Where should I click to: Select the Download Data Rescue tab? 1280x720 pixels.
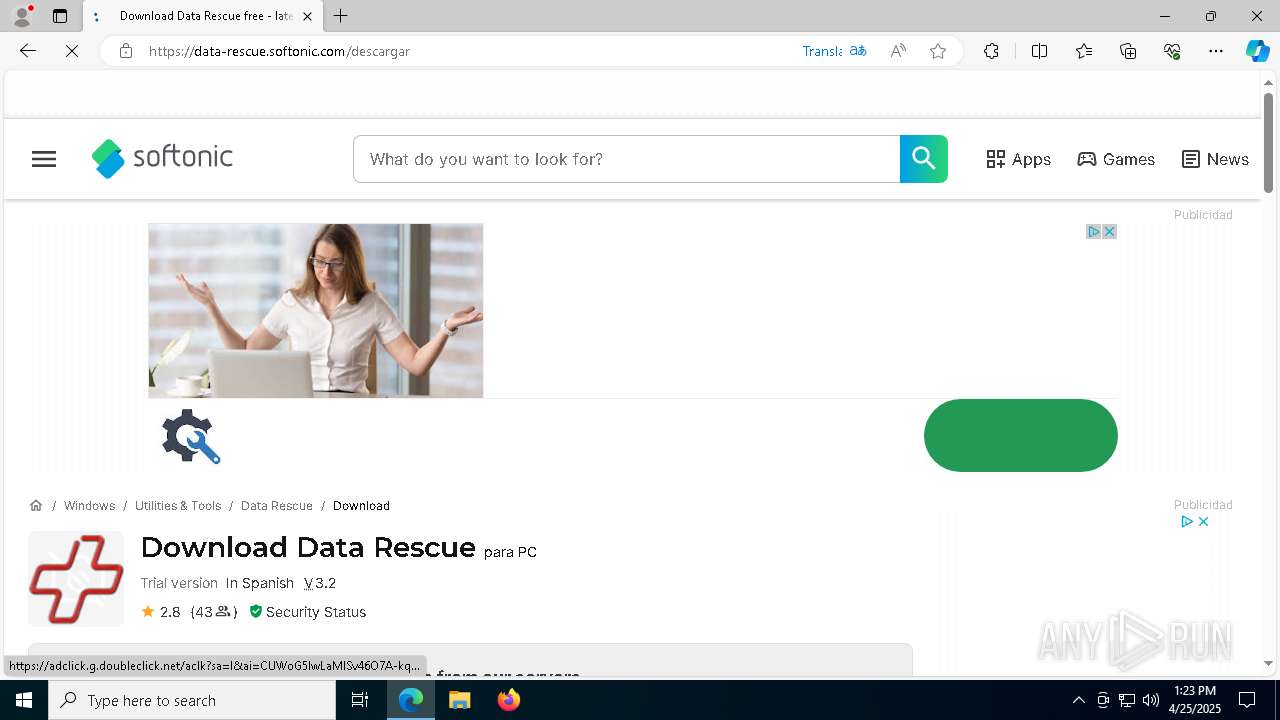[203, 16]
